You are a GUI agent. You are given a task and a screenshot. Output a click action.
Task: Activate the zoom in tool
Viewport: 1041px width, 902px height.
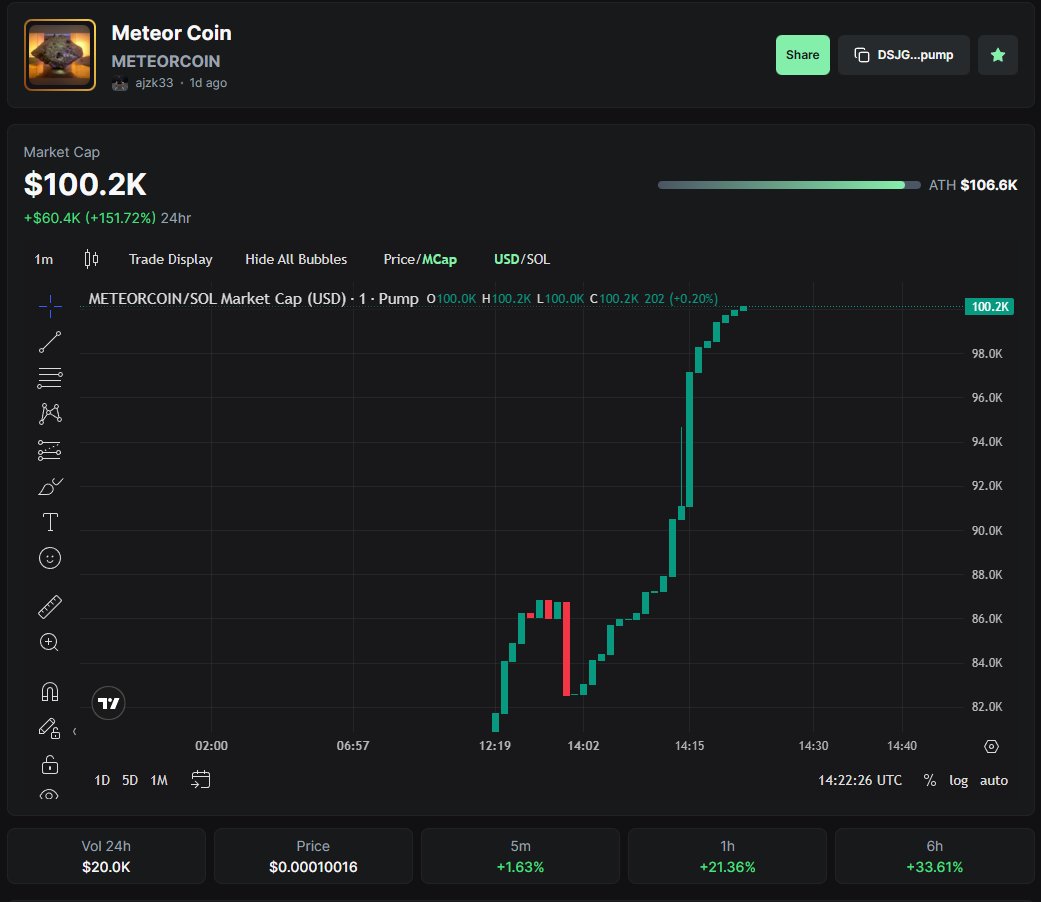pos(50,642)
